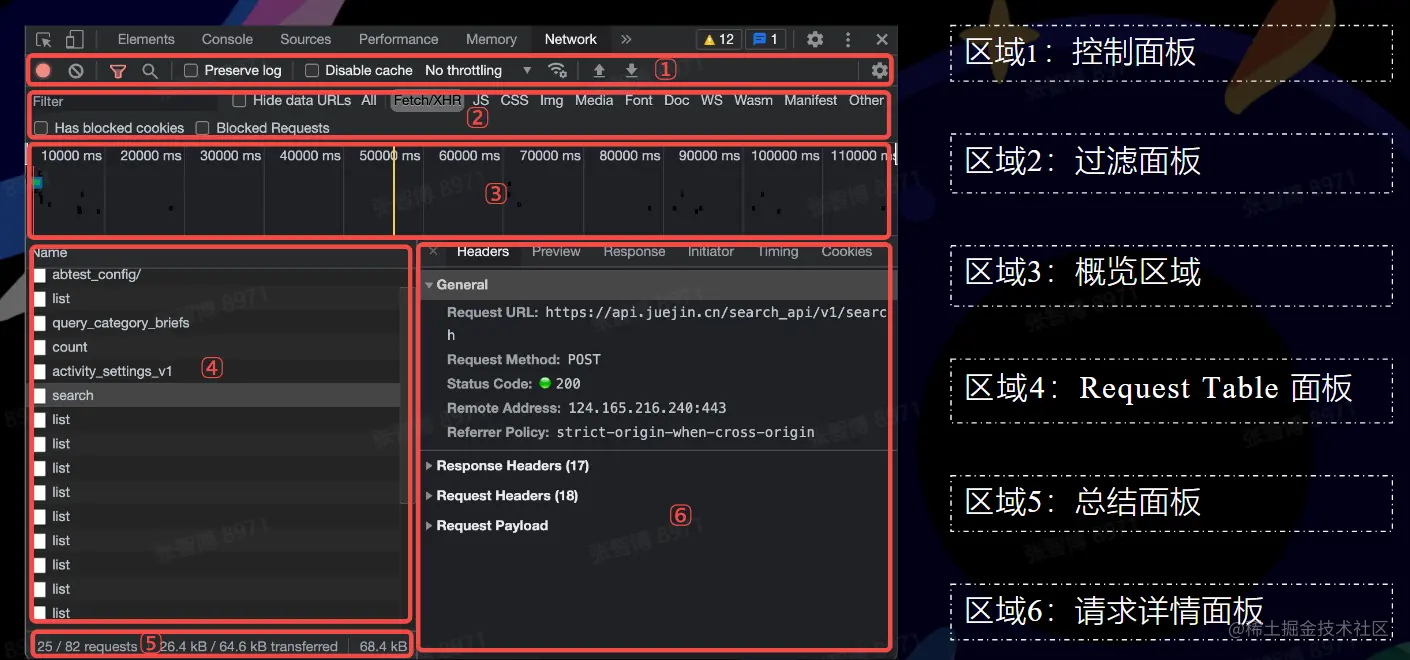Filter by Media resources
This screenshot has width=1410, height=660.
pyautogui.click(x=594, y=100)
